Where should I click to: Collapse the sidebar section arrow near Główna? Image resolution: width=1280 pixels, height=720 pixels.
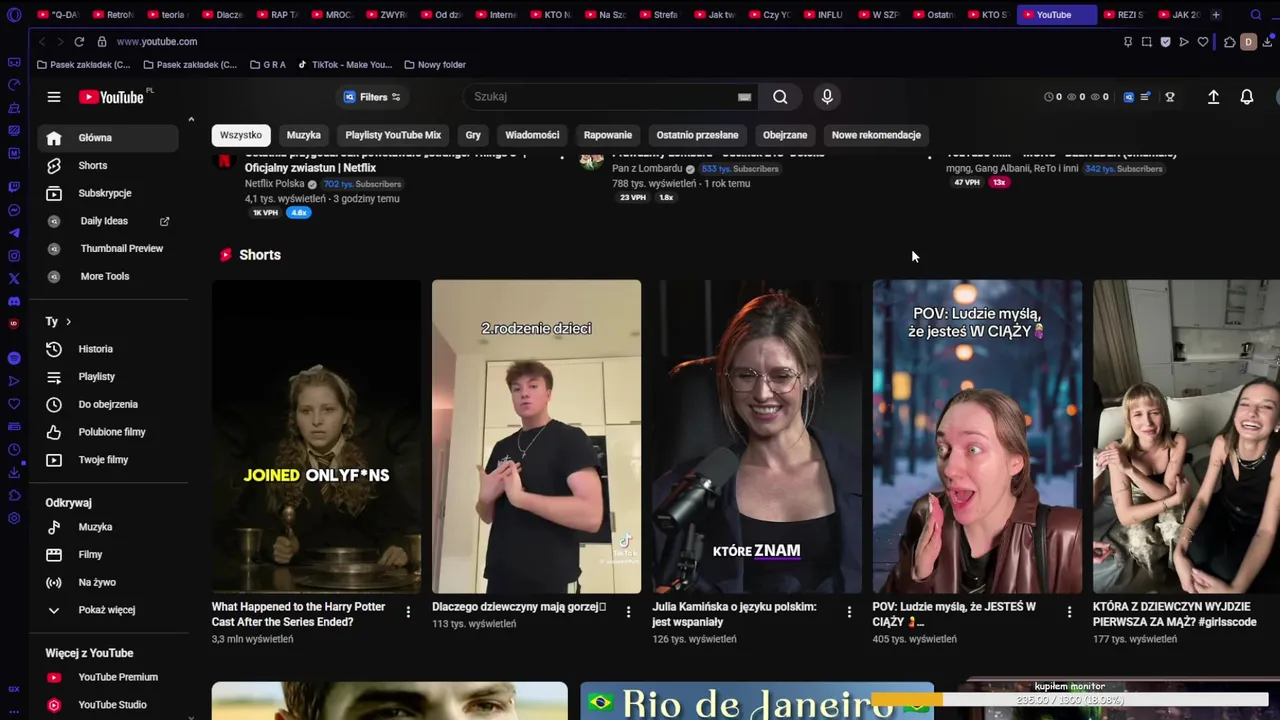(191, 120)
